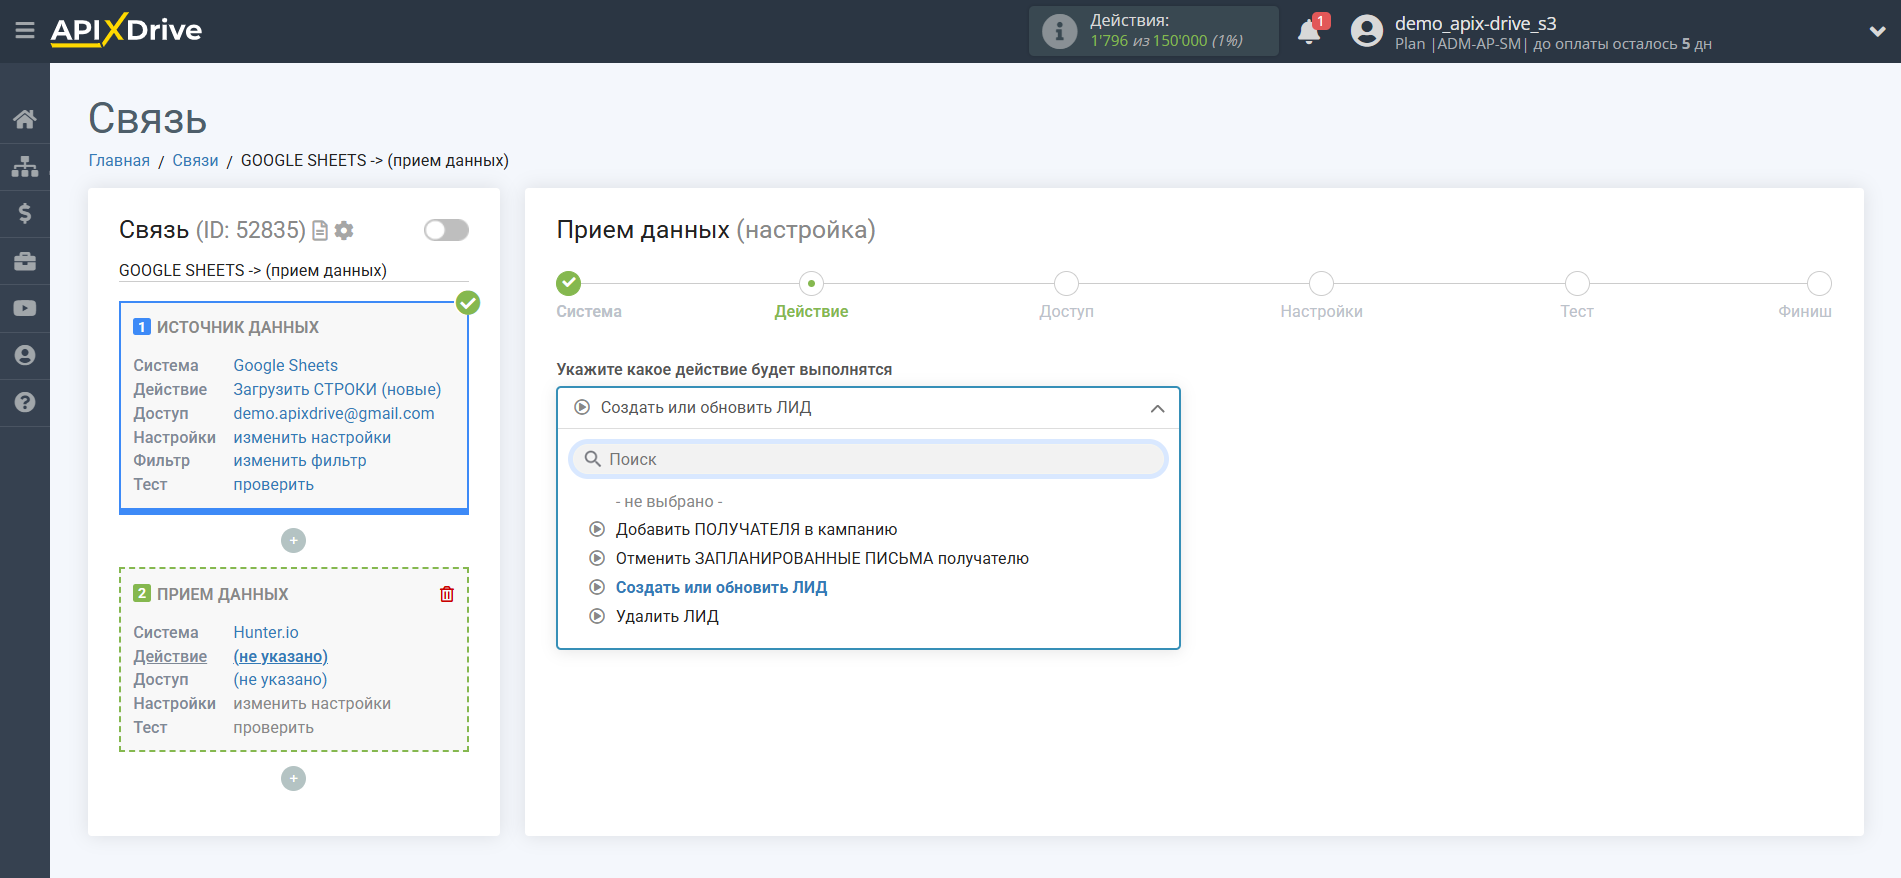This screenshot has height=878, width=1901.
Task: Open the connections sitemap sidebar icon
Action: pos(25,166)
